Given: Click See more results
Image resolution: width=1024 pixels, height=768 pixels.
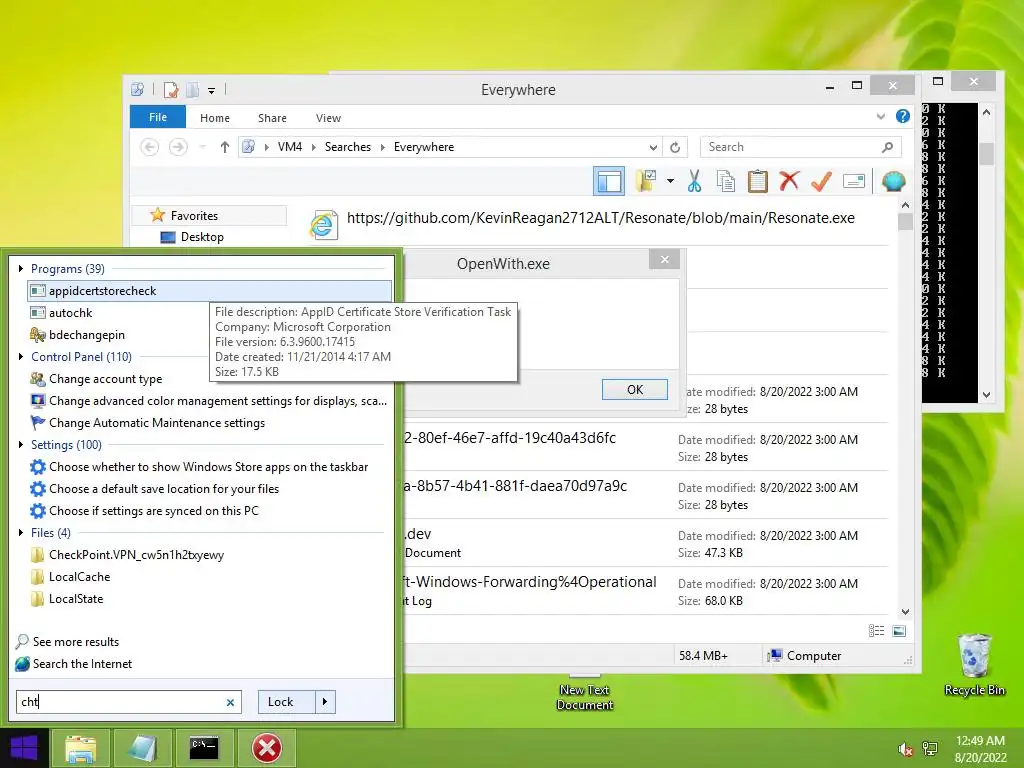Looking at the screenshot, I should 76,642.
